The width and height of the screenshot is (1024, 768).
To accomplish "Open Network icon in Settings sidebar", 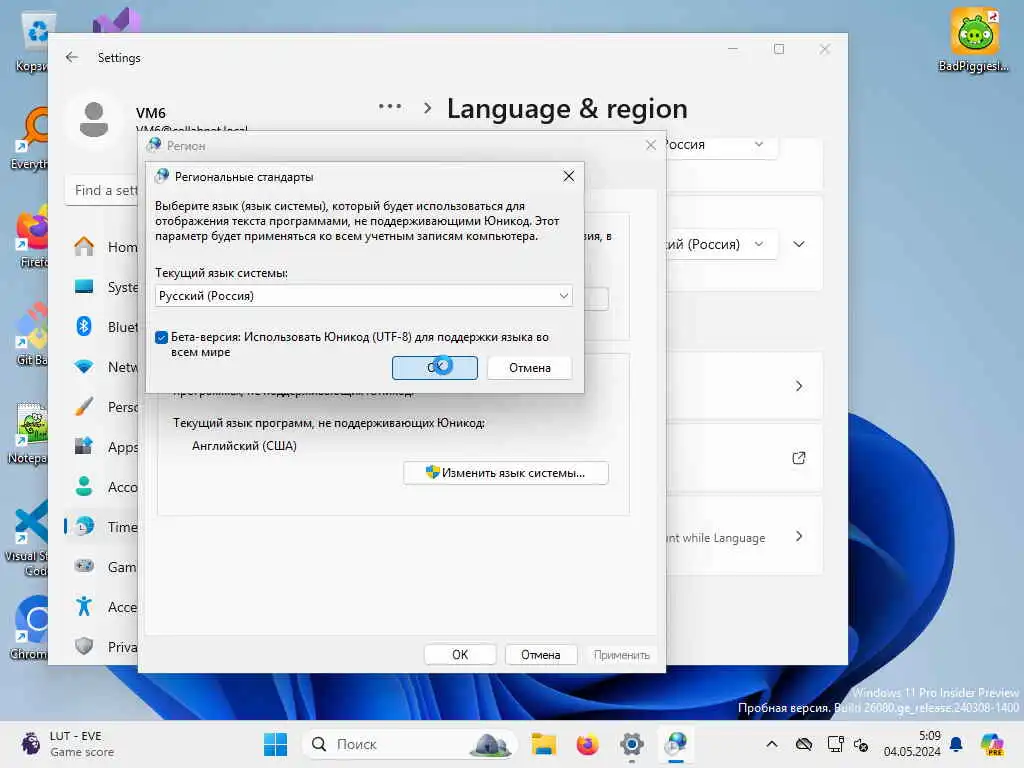I will pyautogui.click(x=84, y=367).
